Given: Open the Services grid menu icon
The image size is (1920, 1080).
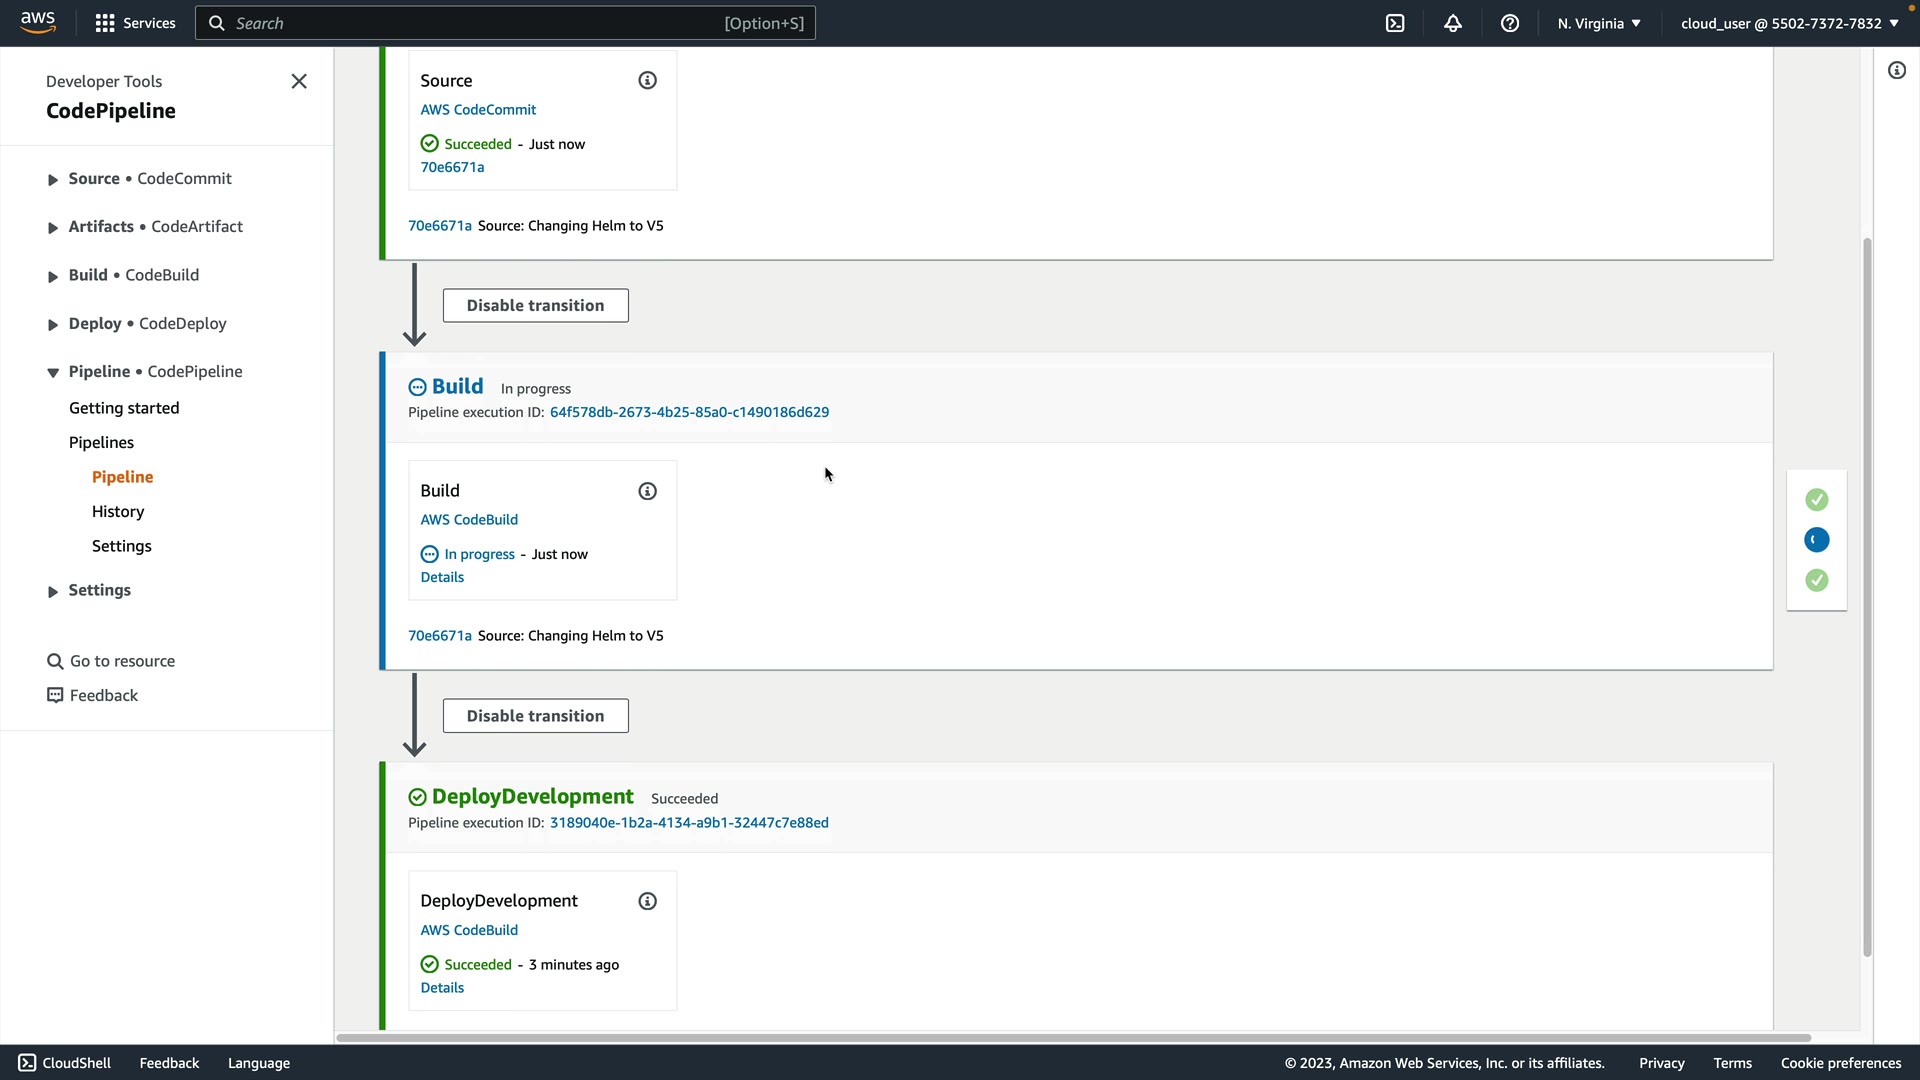Looking at the screenshot, I should tap(104, 23).
